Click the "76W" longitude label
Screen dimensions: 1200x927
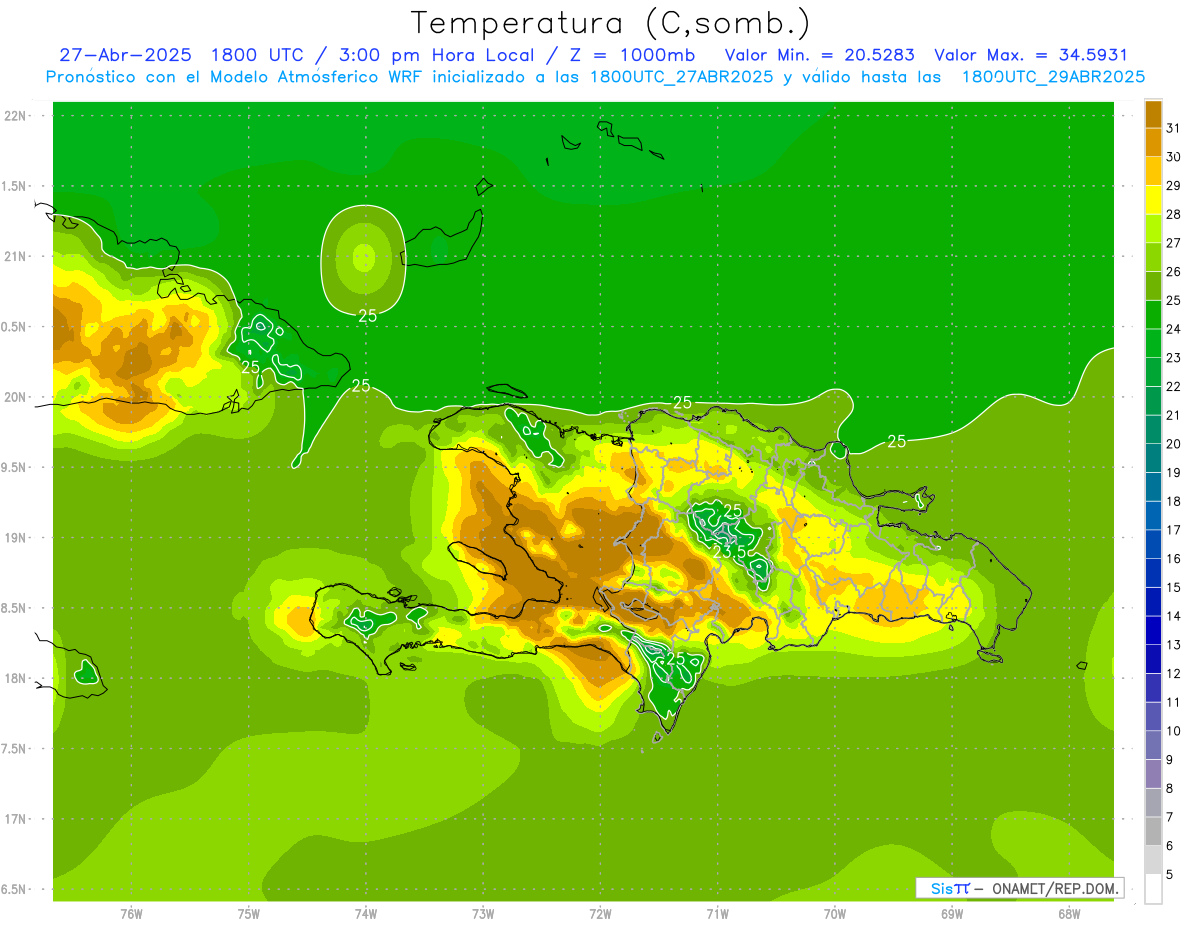pyautogui.click(x=131, y=913)
